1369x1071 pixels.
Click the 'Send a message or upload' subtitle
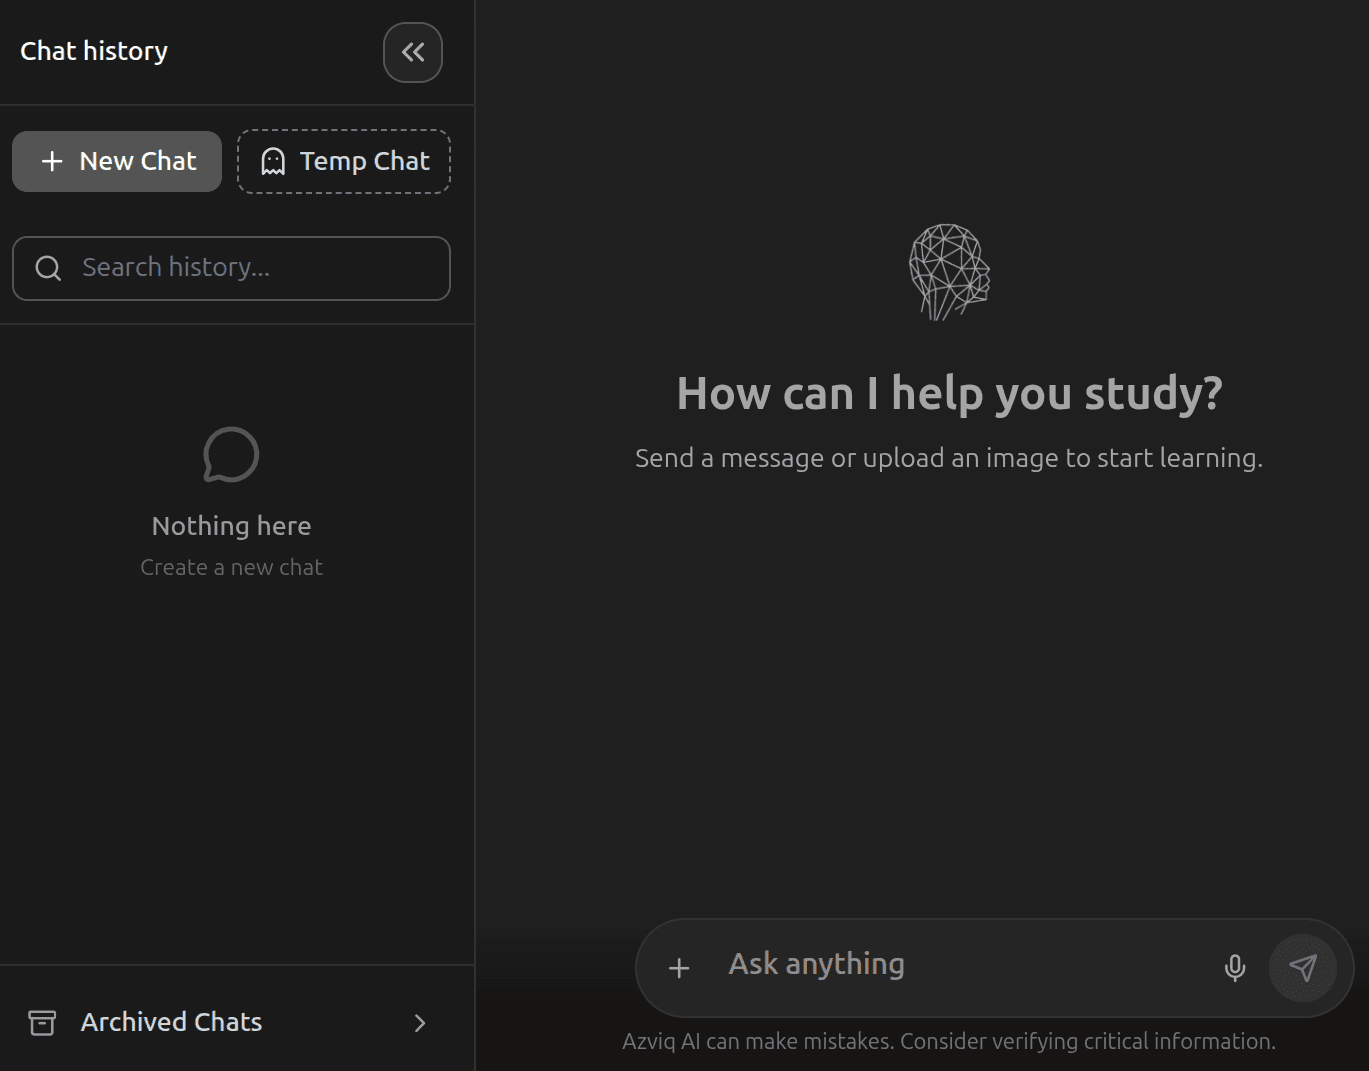949,458
